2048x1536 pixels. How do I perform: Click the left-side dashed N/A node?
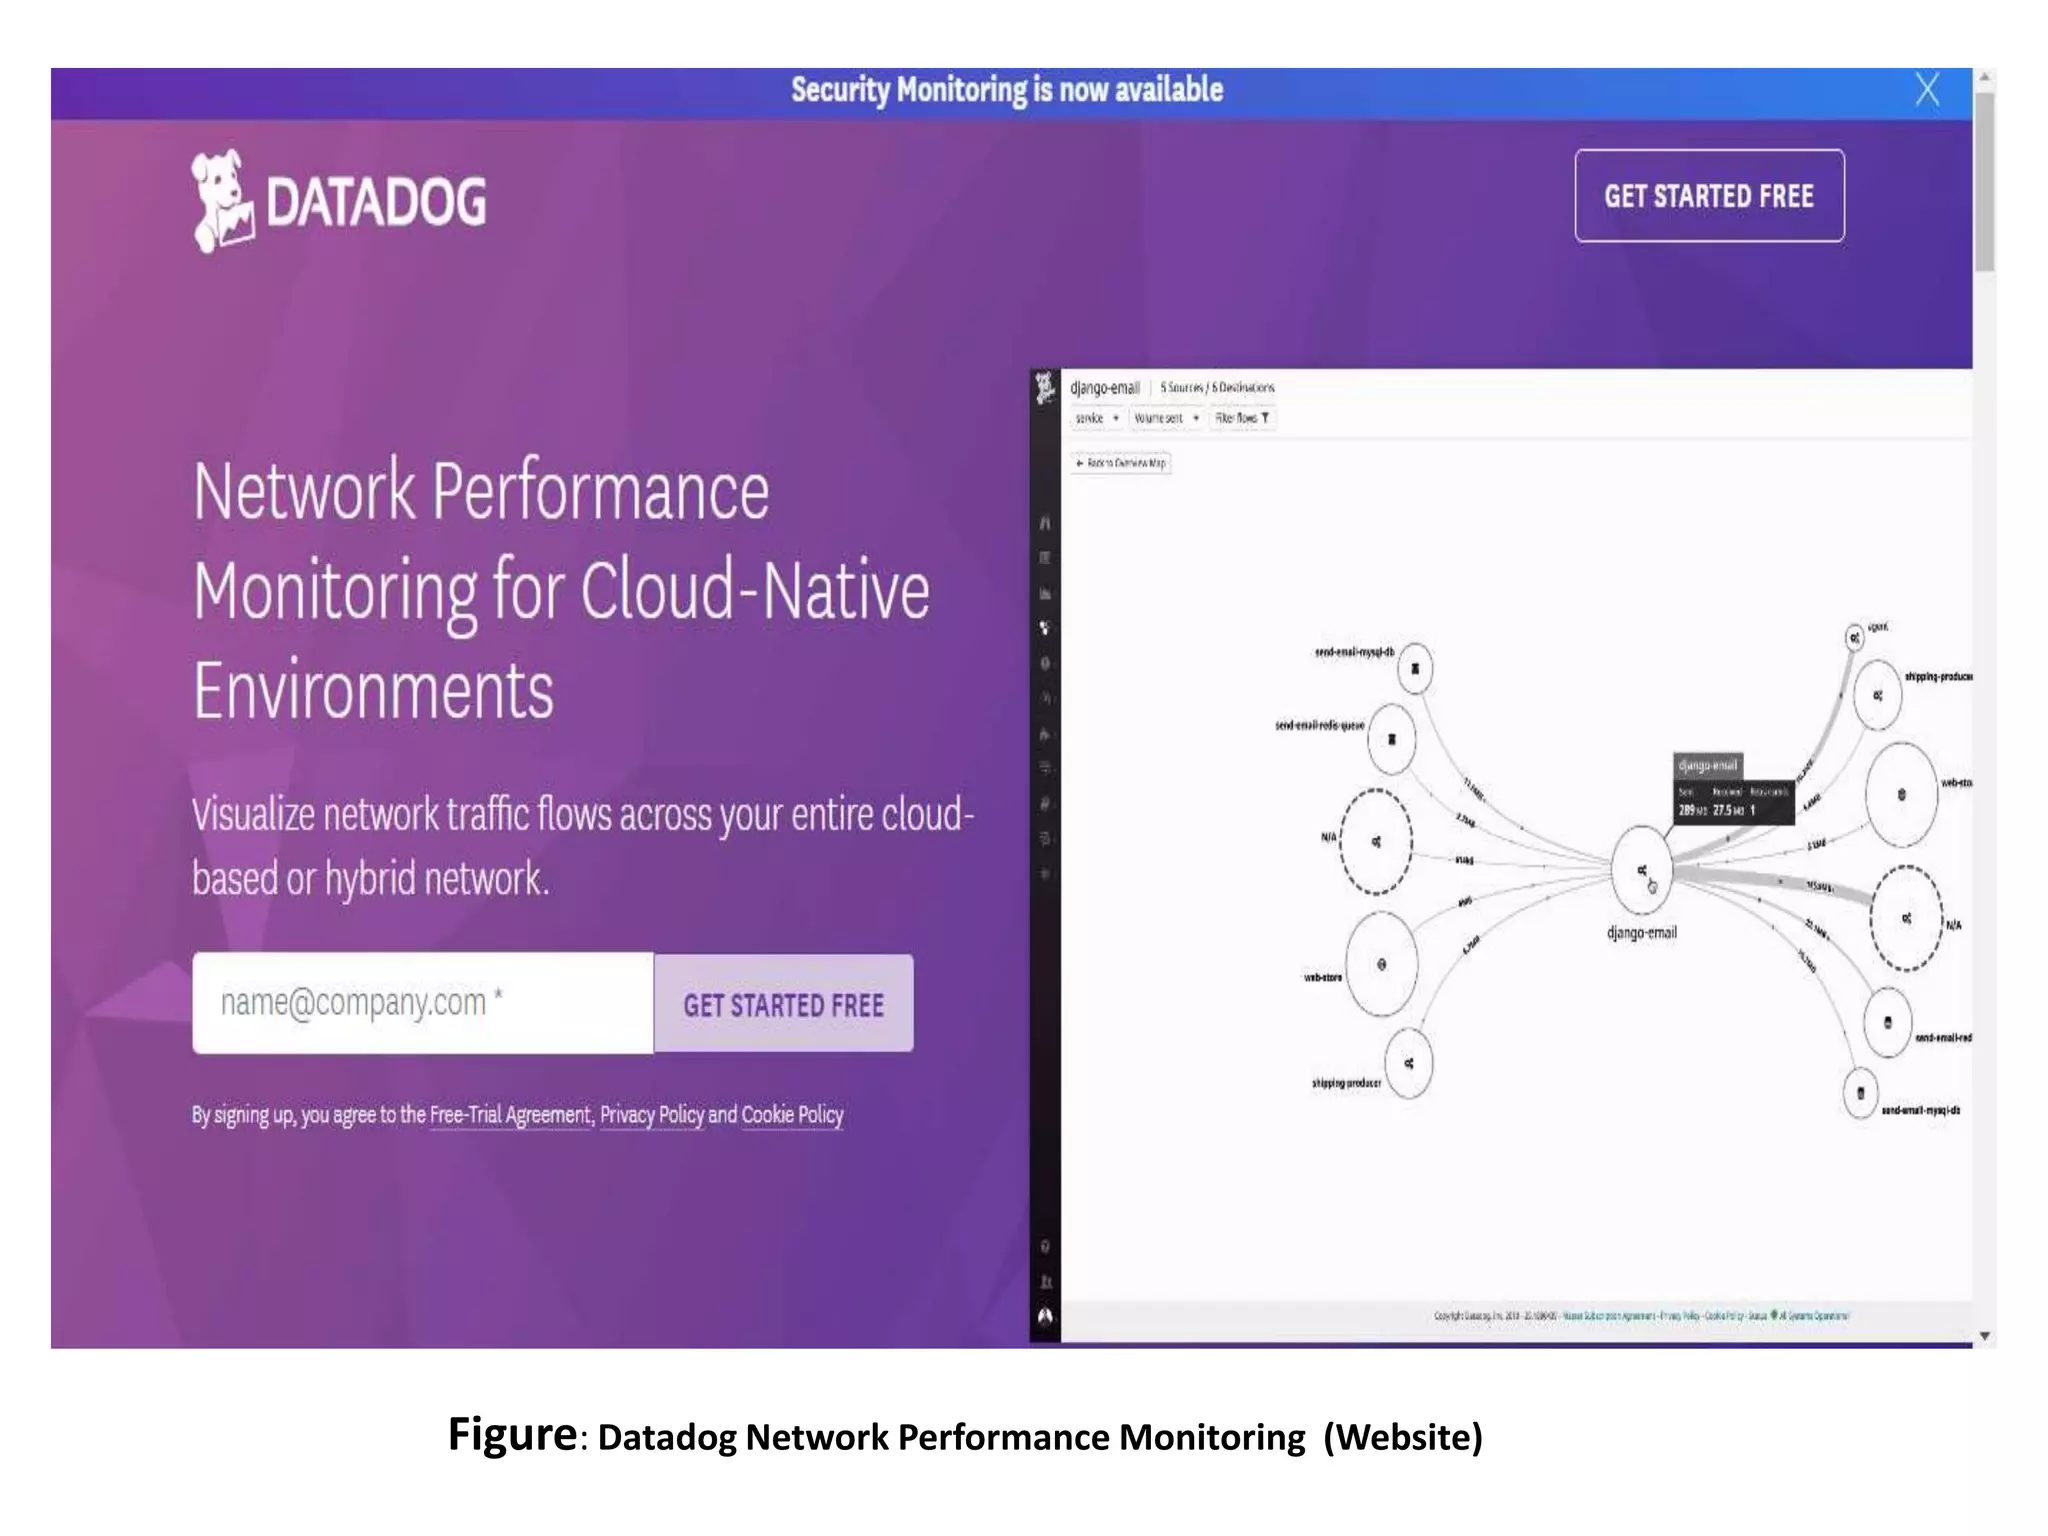click(x=1376, y=842)
